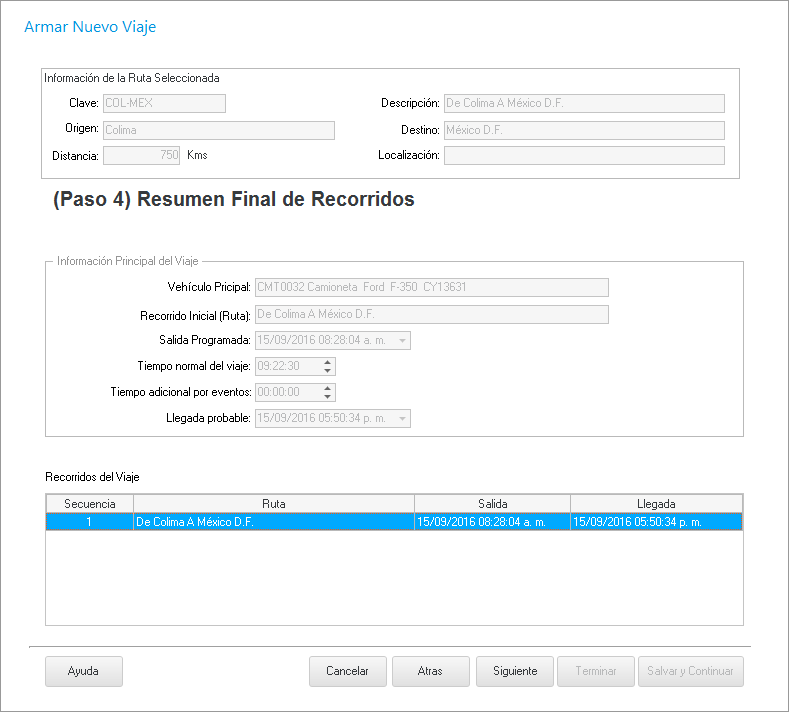Sort by the Ruta column header
The height and width of the screenshot is (712, 789).
(273, 504)
